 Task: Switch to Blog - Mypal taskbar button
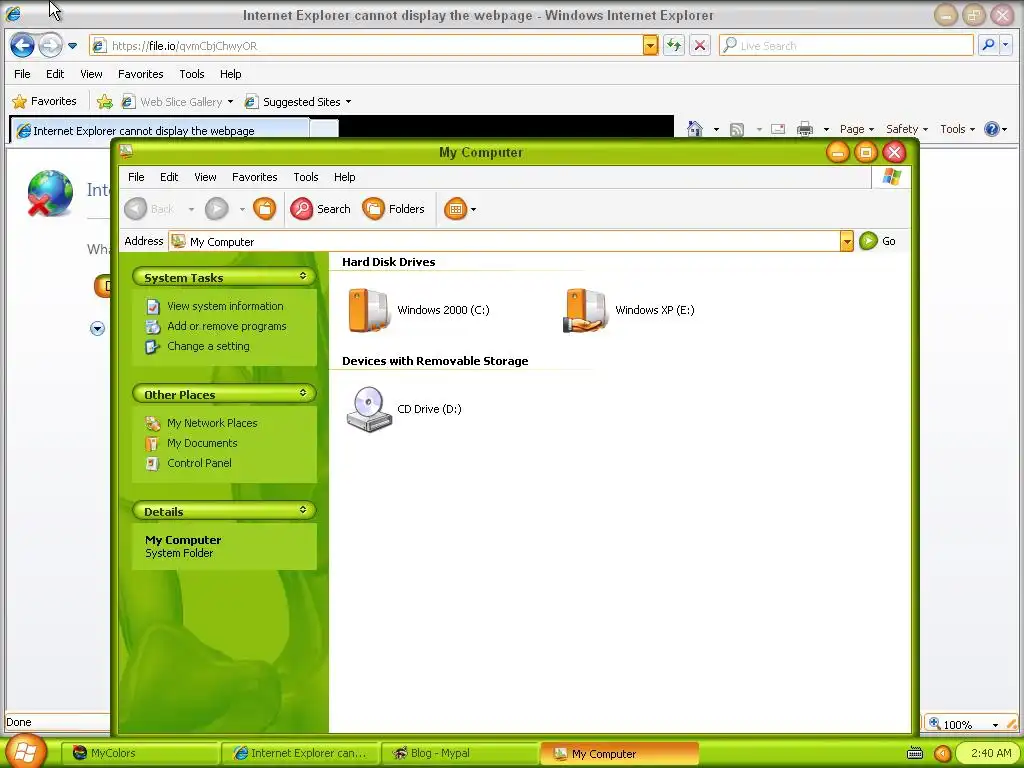click(x=460, y=753)
